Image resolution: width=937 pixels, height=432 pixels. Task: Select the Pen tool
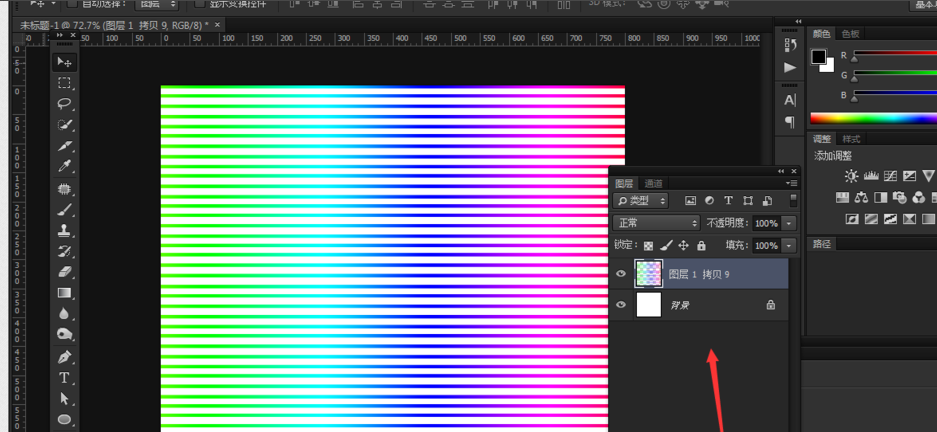coord(64,357)
